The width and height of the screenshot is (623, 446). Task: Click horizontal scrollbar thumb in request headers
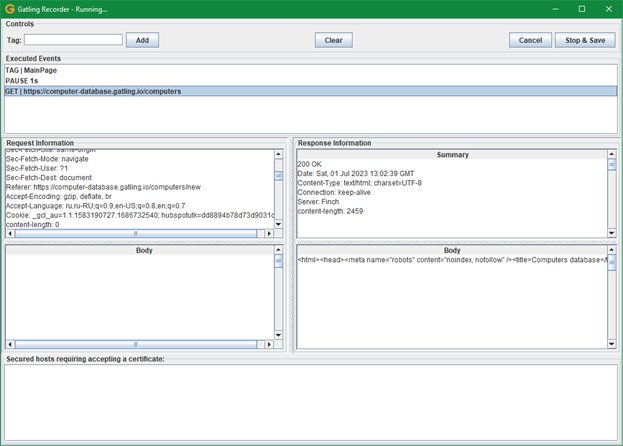[x=135, y=234]
